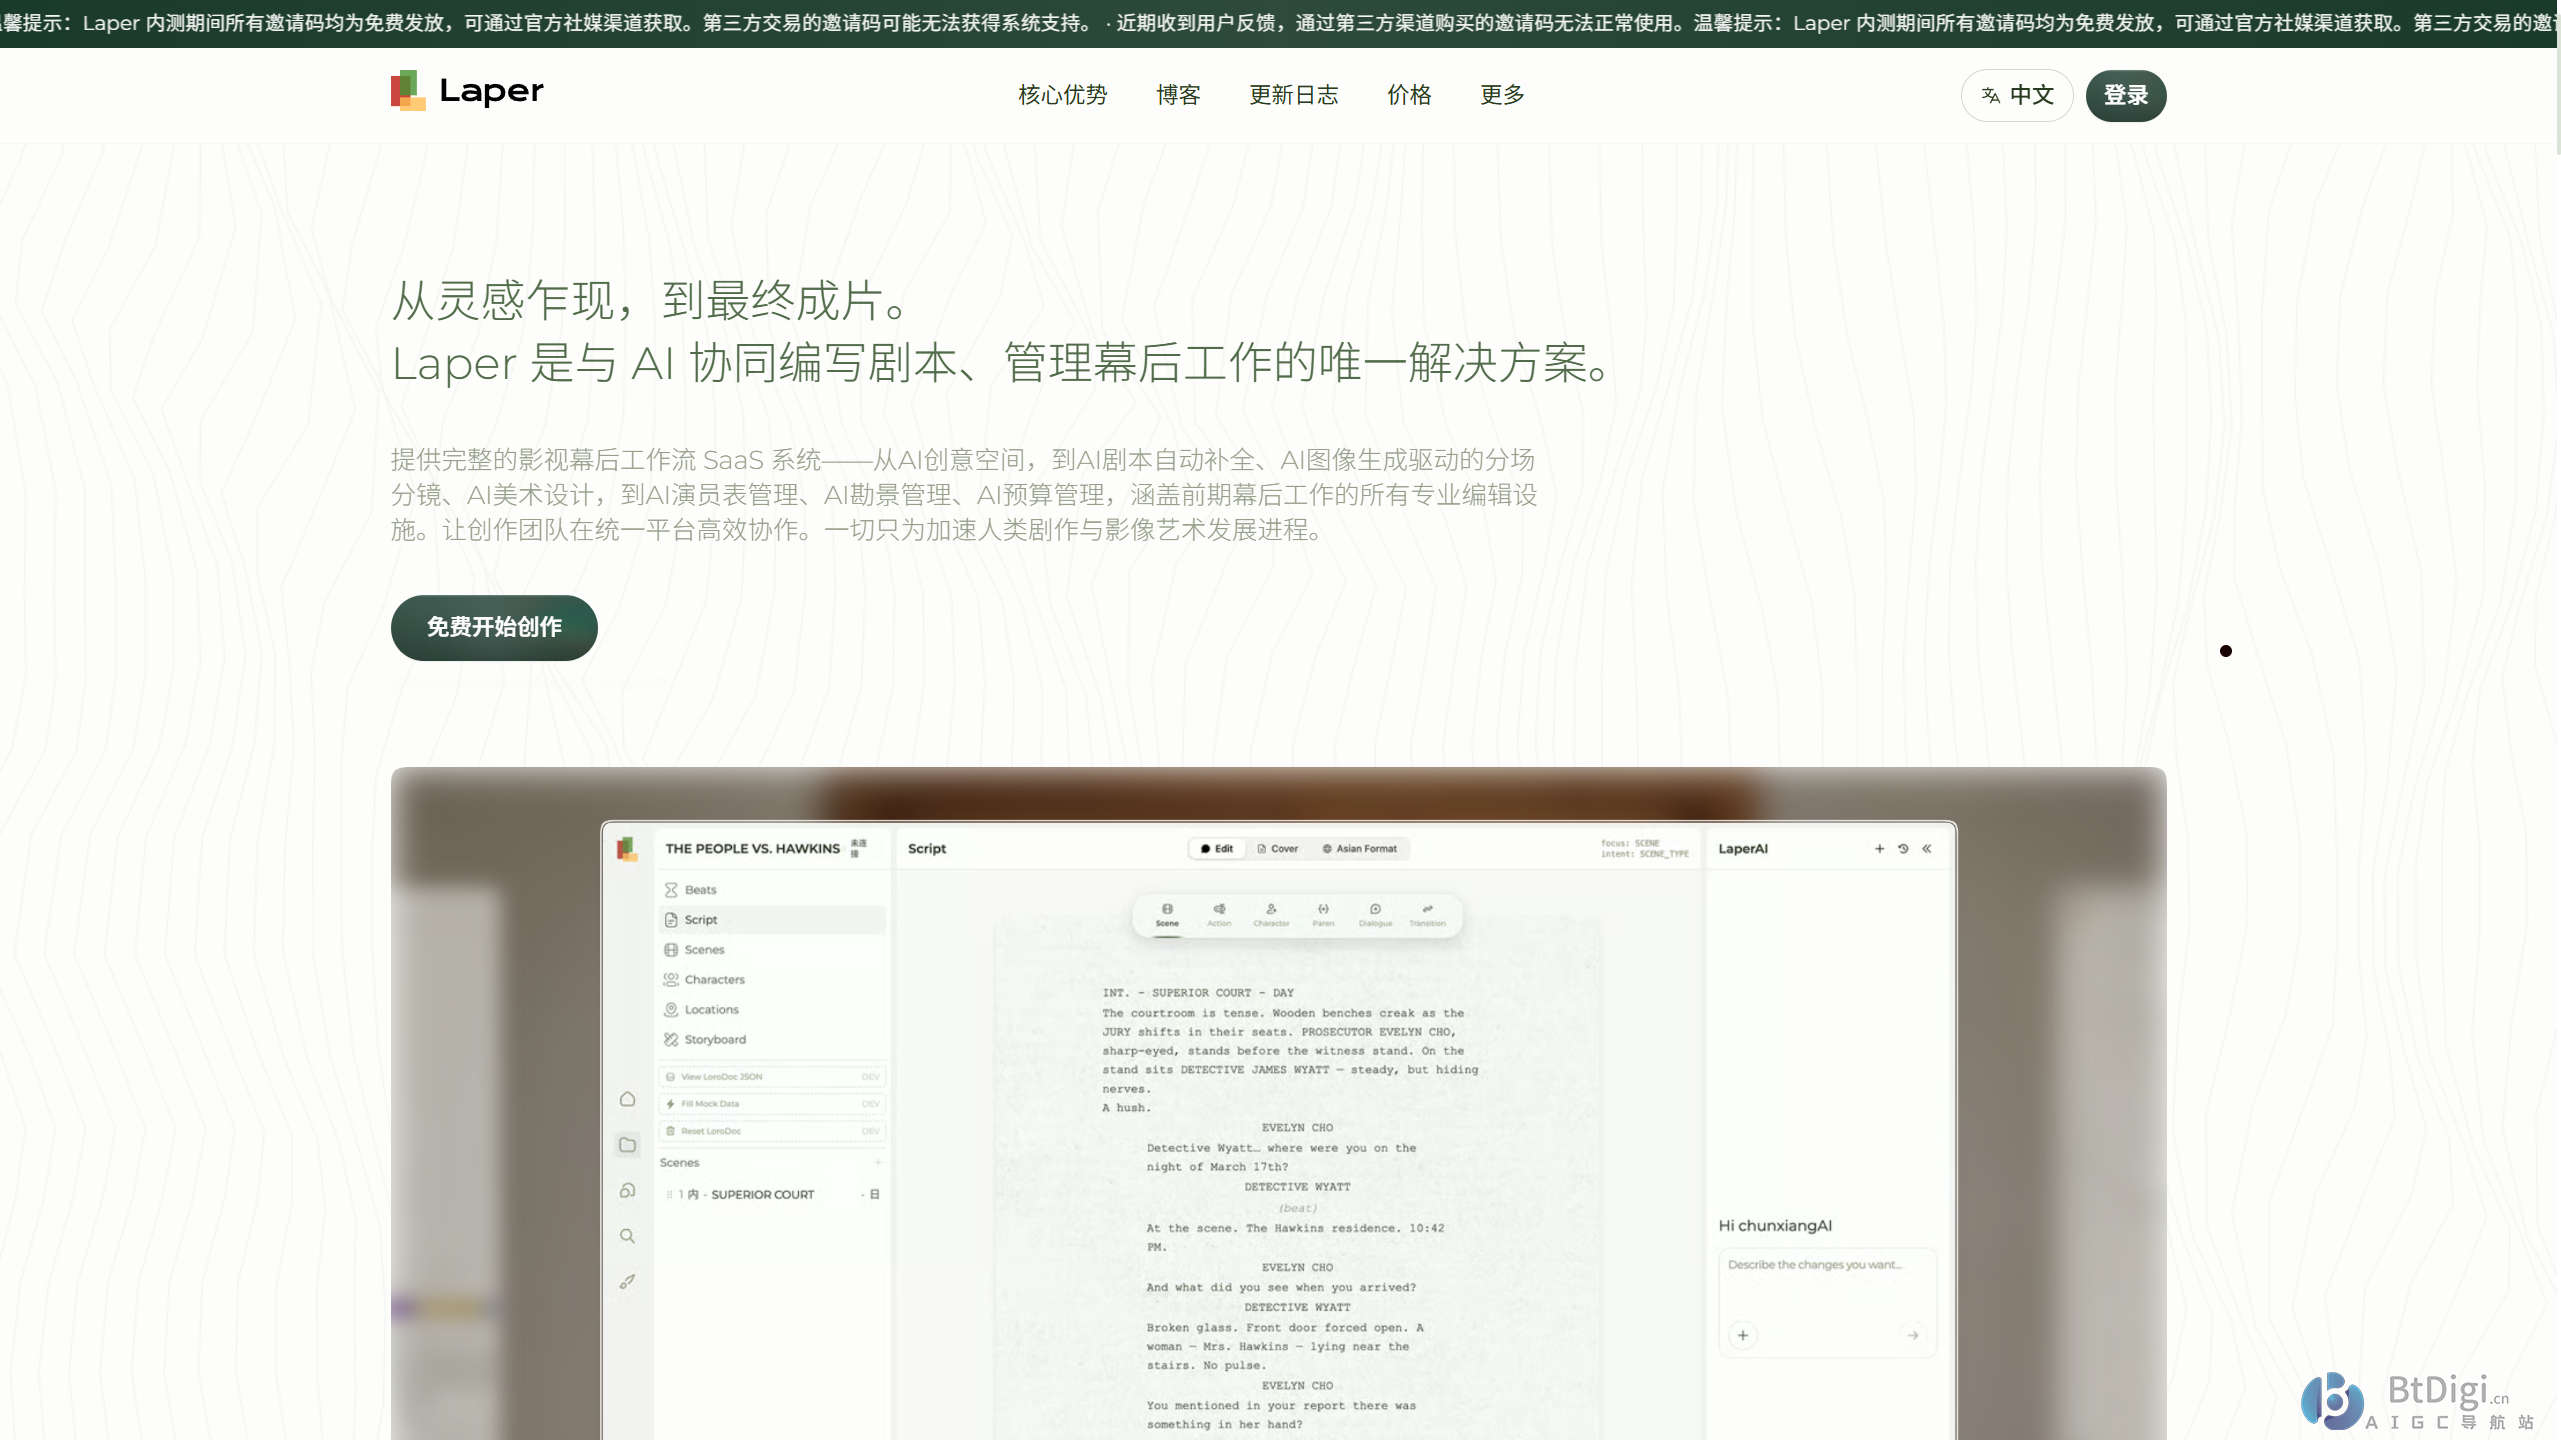2561x1440 pixels.
Task: Click the plus icon in LaperAI header
Action: pyautogui.click(x=1879, y=849)
